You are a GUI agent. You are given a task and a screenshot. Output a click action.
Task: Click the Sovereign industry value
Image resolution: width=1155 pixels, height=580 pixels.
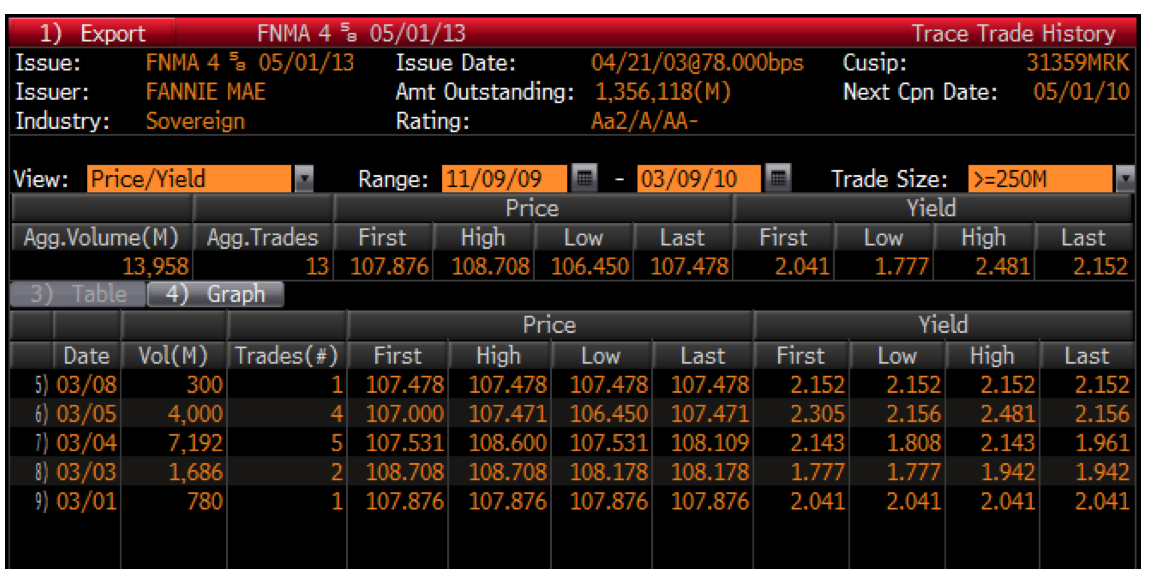(x=195, y=121)
